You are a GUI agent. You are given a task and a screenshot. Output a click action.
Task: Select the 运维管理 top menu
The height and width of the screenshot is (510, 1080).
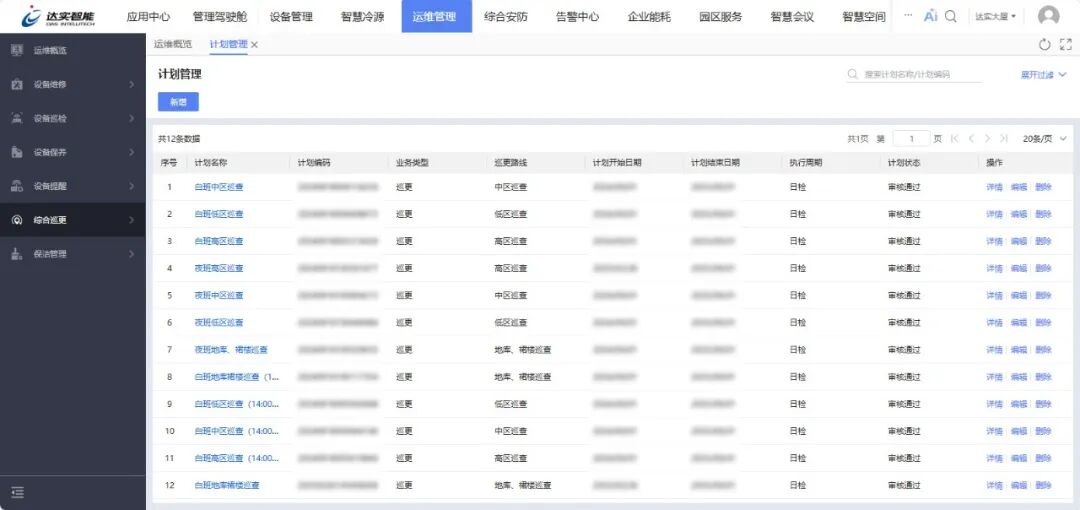click(x=437, y=17)
